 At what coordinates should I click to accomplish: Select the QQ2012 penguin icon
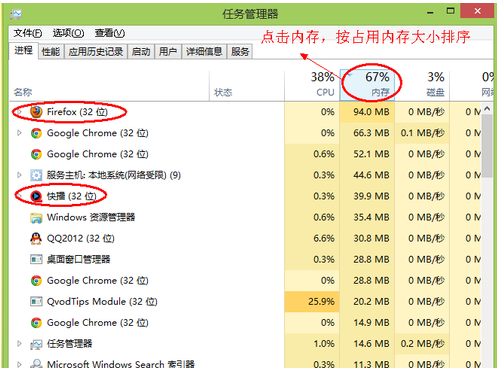pos(36,238)
